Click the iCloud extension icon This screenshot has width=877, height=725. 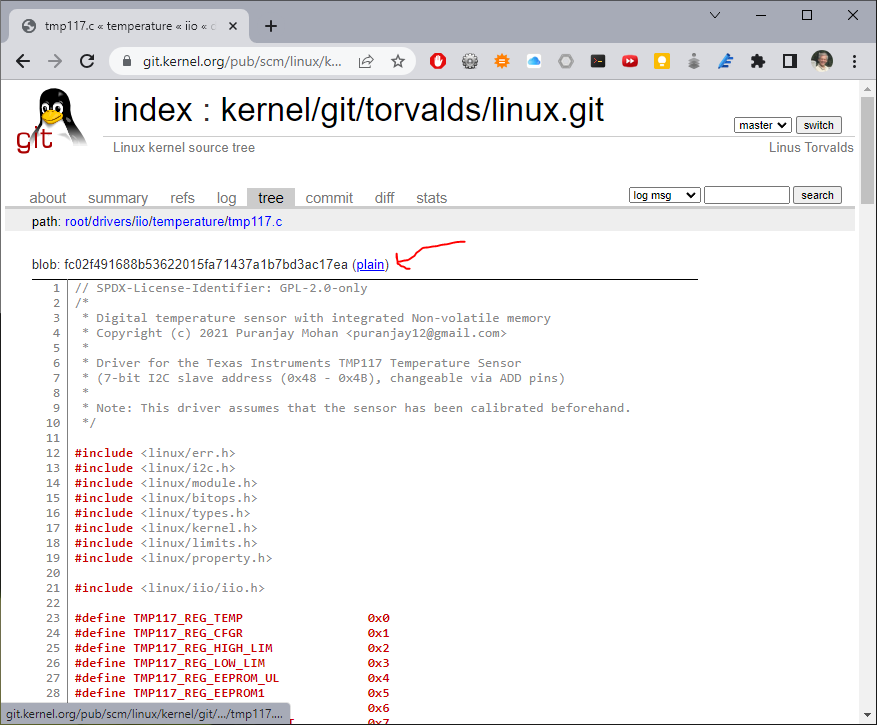point(533,61)
